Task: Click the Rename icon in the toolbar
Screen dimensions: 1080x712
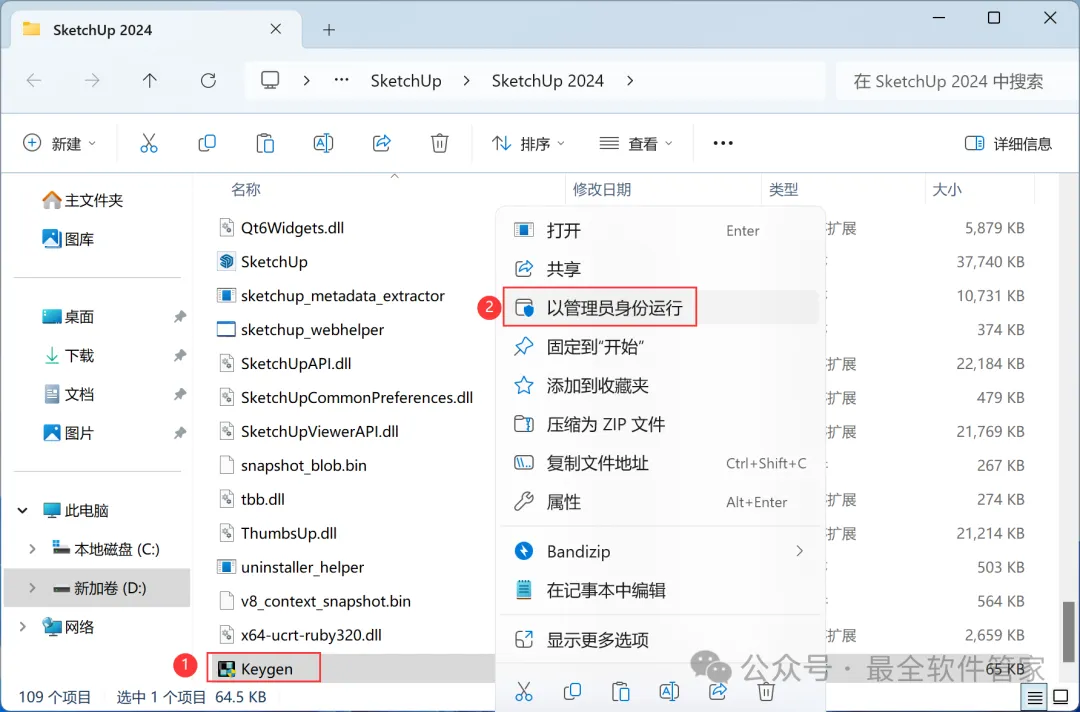Action: (323, 143)
